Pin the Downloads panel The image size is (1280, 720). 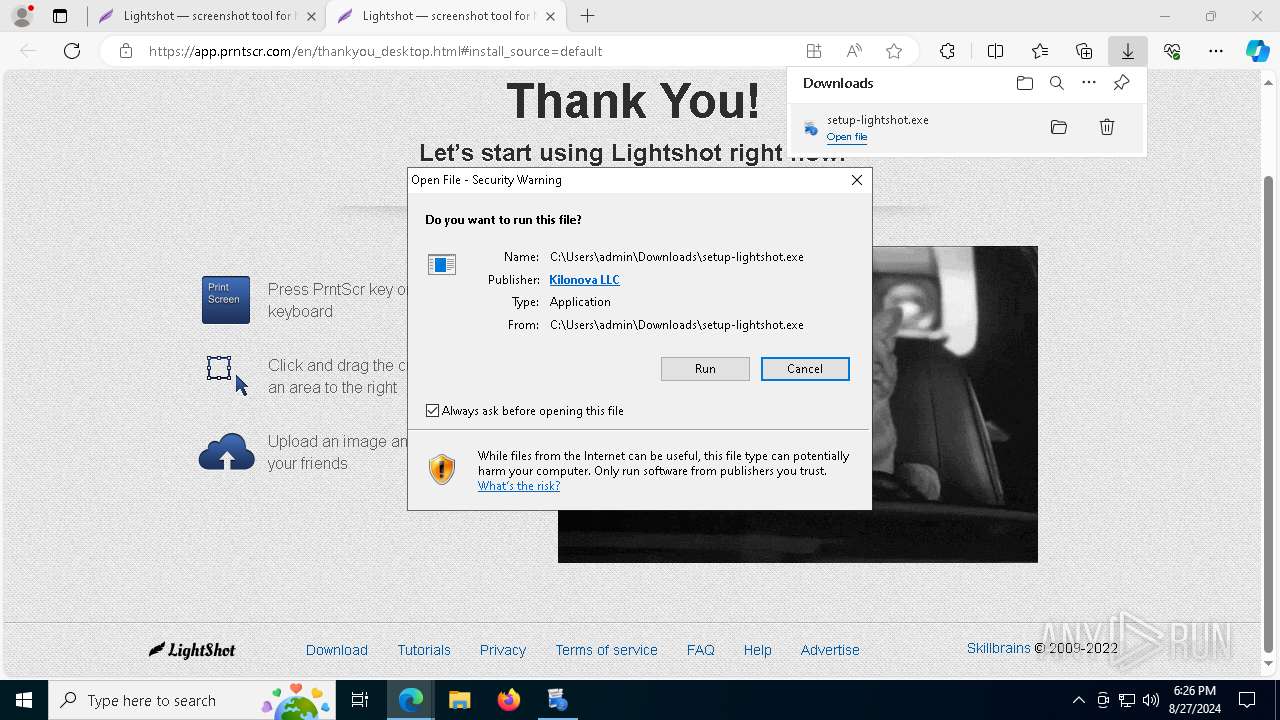[1121, 83]
